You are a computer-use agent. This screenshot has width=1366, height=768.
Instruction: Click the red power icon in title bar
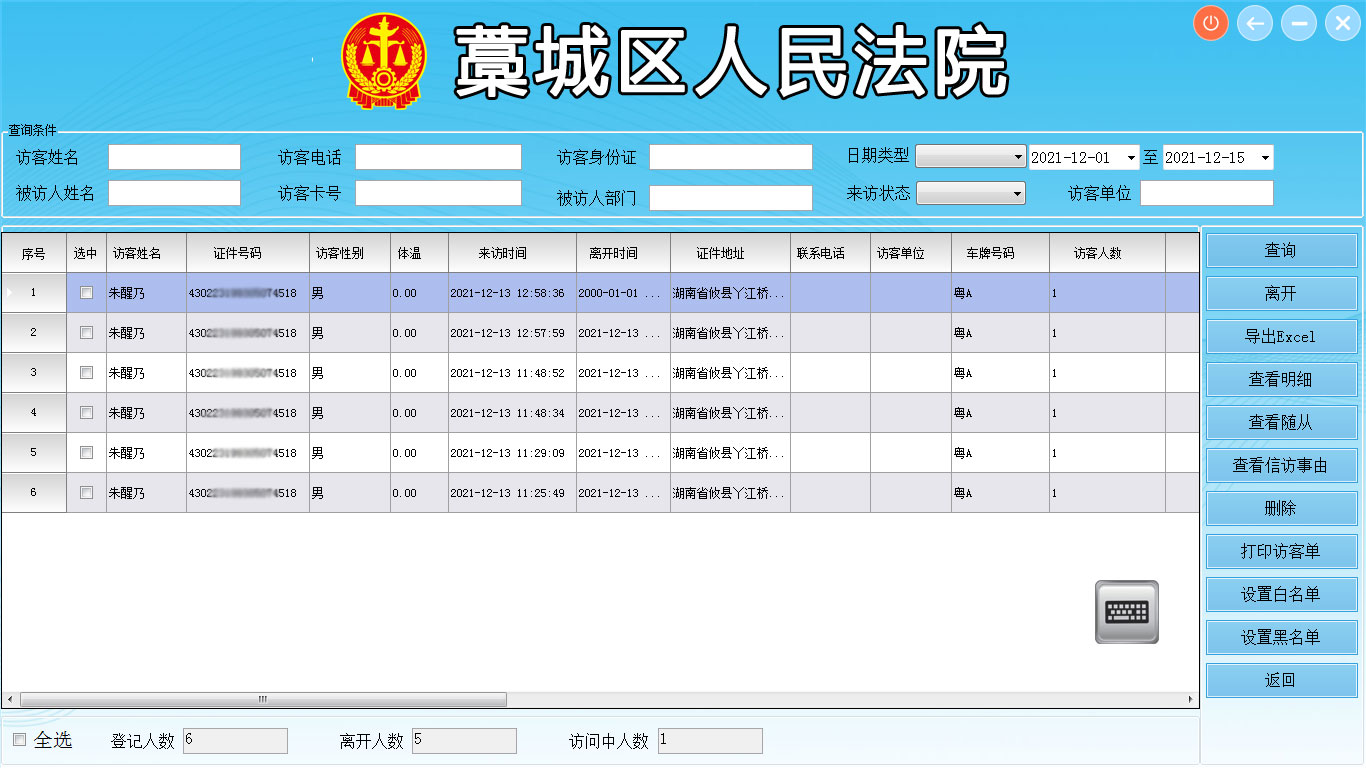[x=1210, y=22]
